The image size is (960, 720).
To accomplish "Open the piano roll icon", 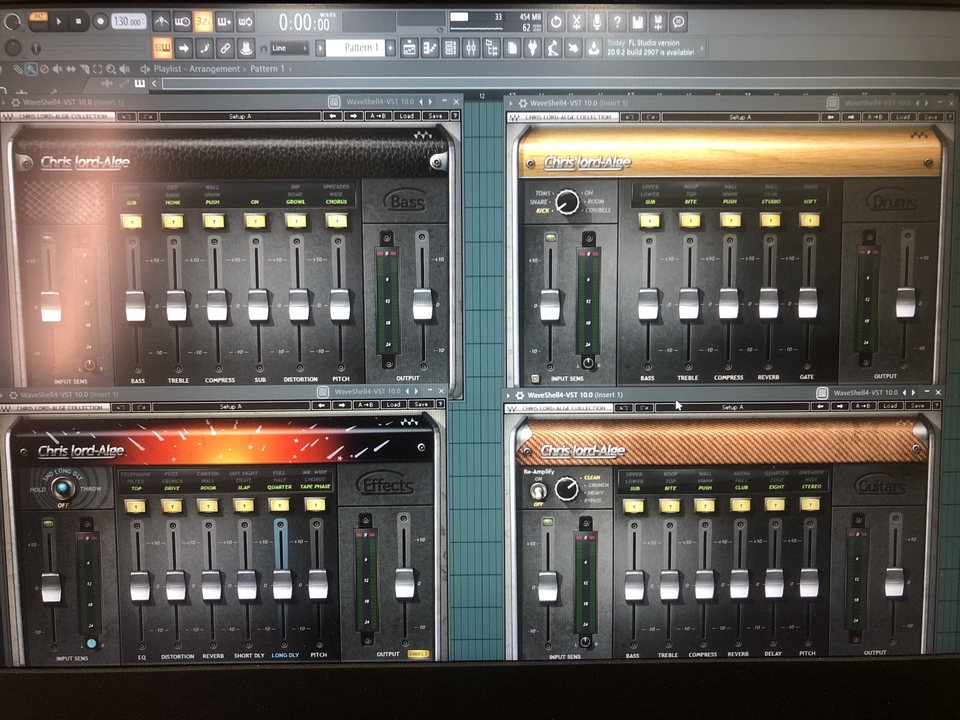I will coord(430,48).
